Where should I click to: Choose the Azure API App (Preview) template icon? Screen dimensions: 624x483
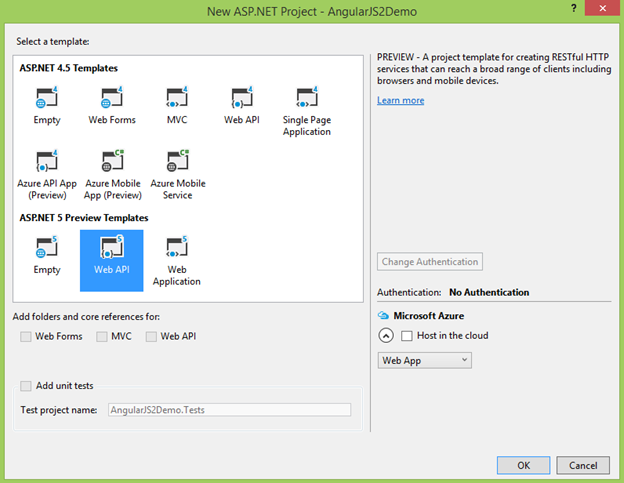pos(47,161)
